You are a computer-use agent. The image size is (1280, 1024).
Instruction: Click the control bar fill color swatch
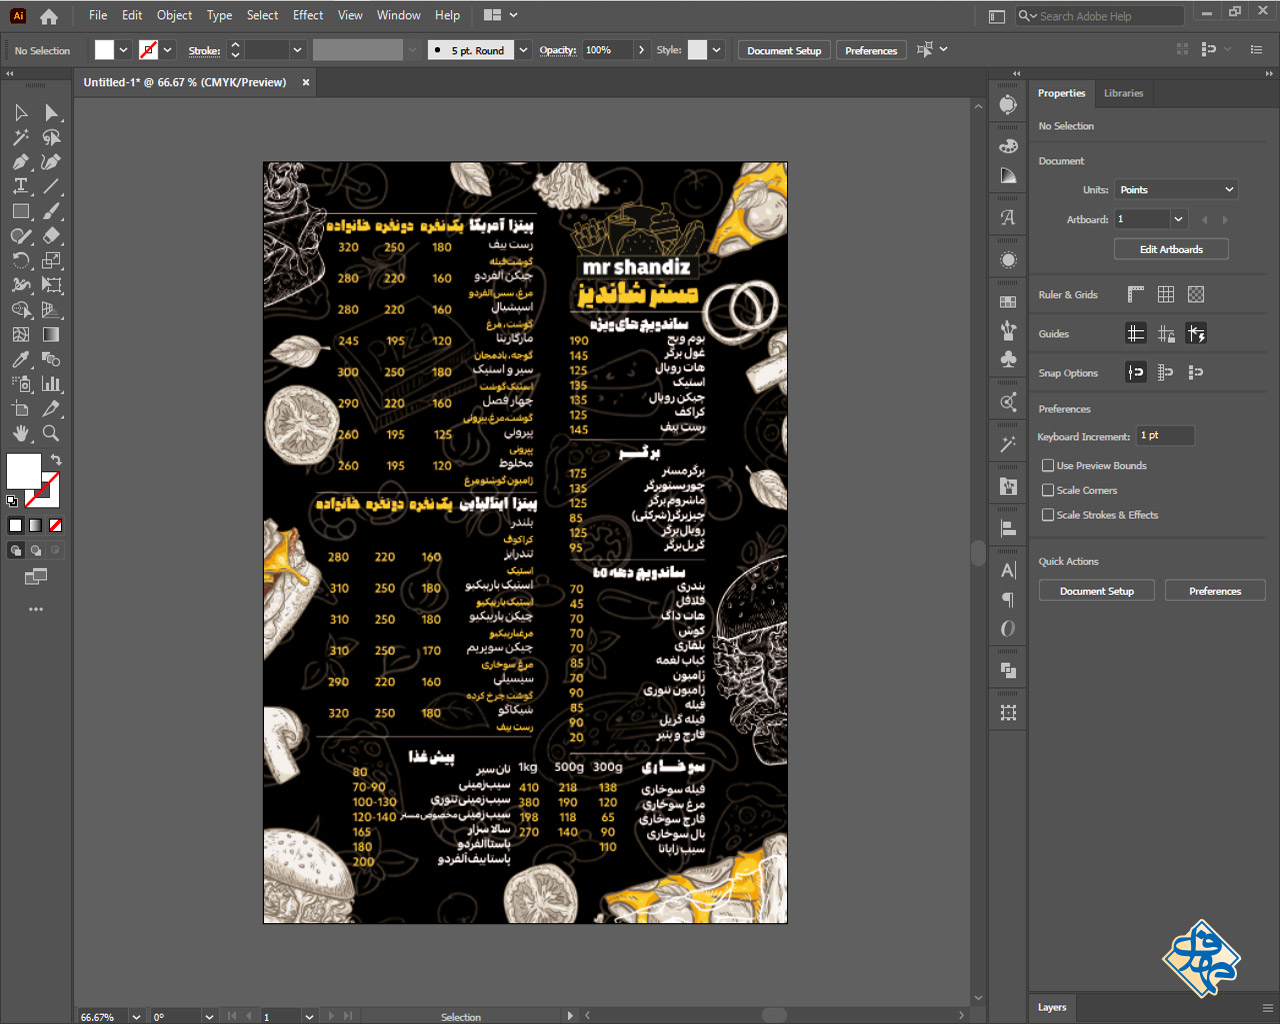coord(104,50)
